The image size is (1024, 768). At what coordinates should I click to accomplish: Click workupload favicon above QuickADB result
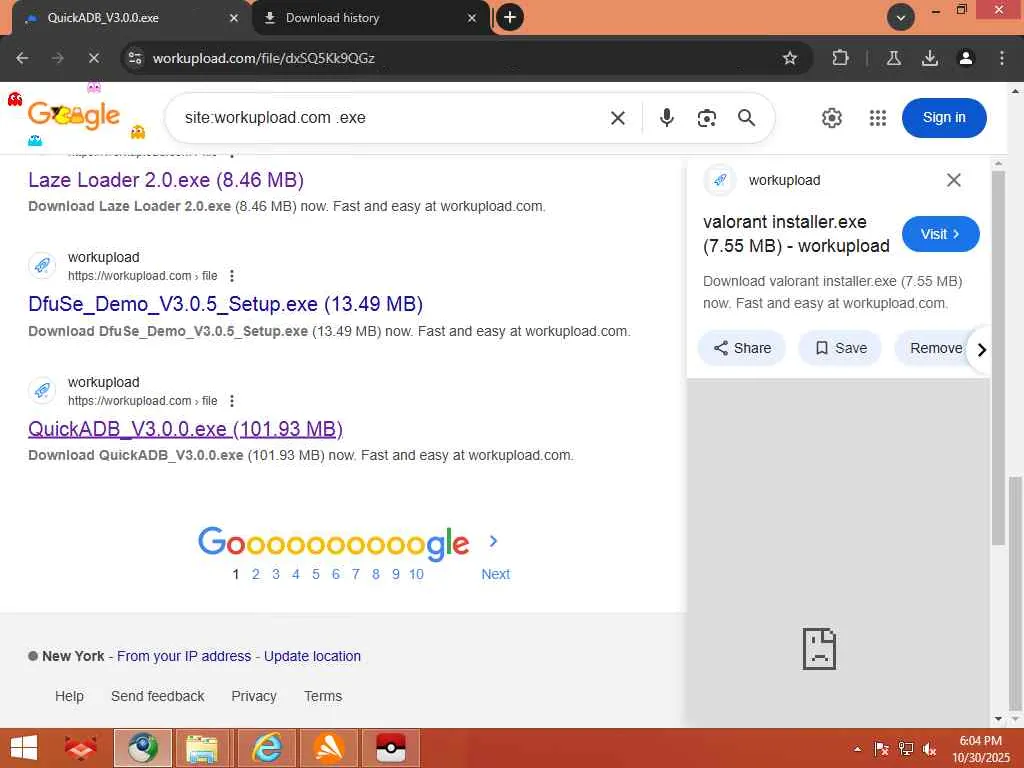pos(42,390)
